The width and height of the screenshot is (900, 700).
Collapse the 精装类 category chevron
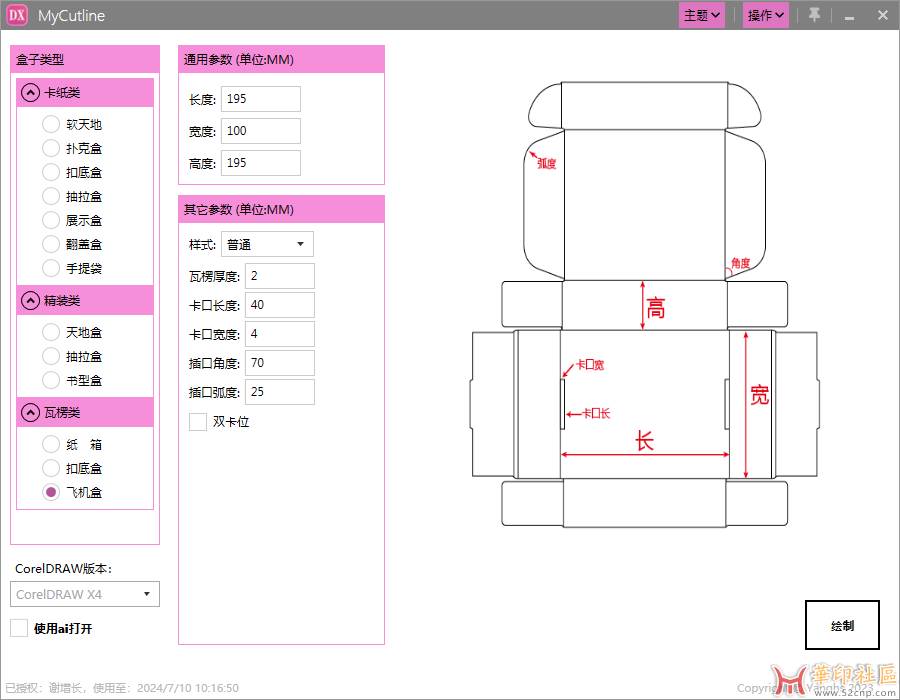tap(30, 301)
